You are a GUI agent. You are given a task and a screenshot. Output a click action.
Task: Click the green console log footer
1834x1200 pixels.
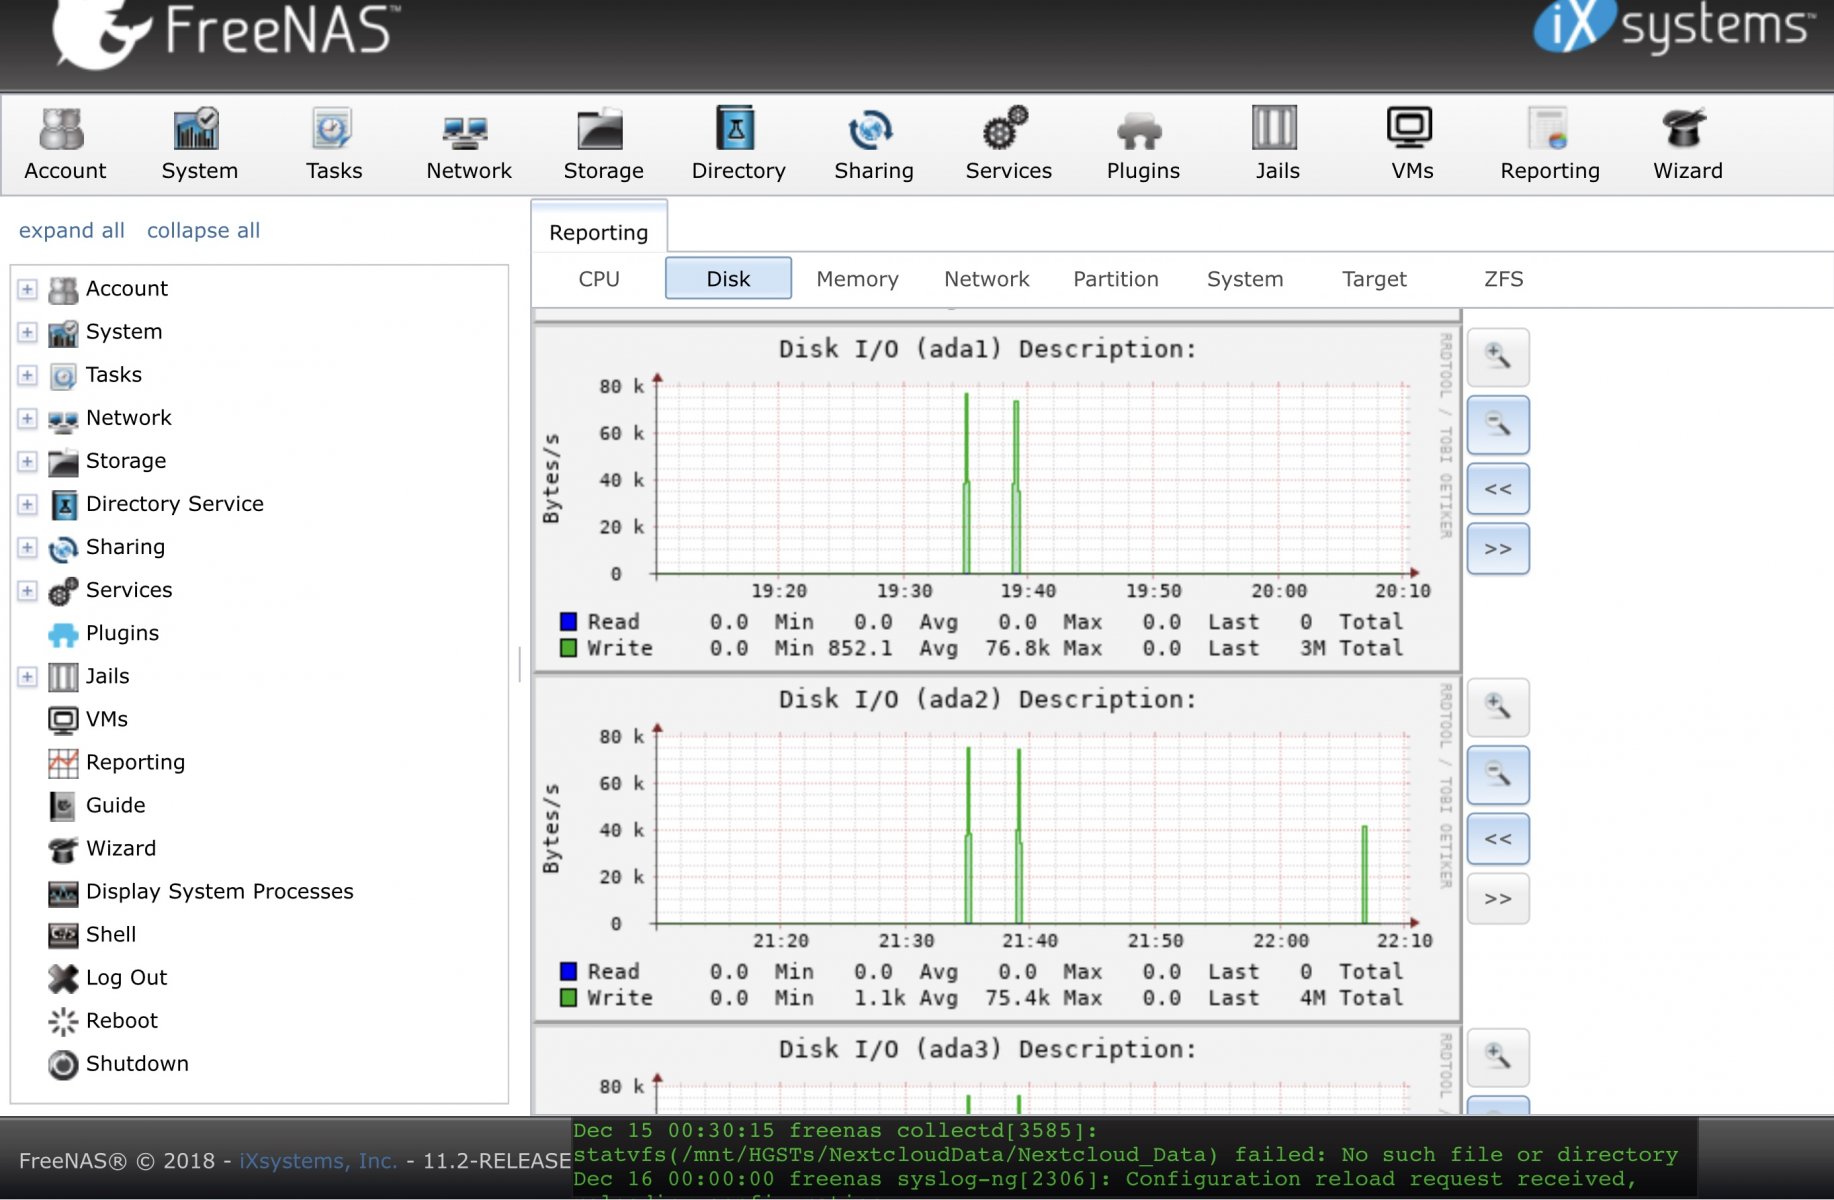tap(1134, 1158)
